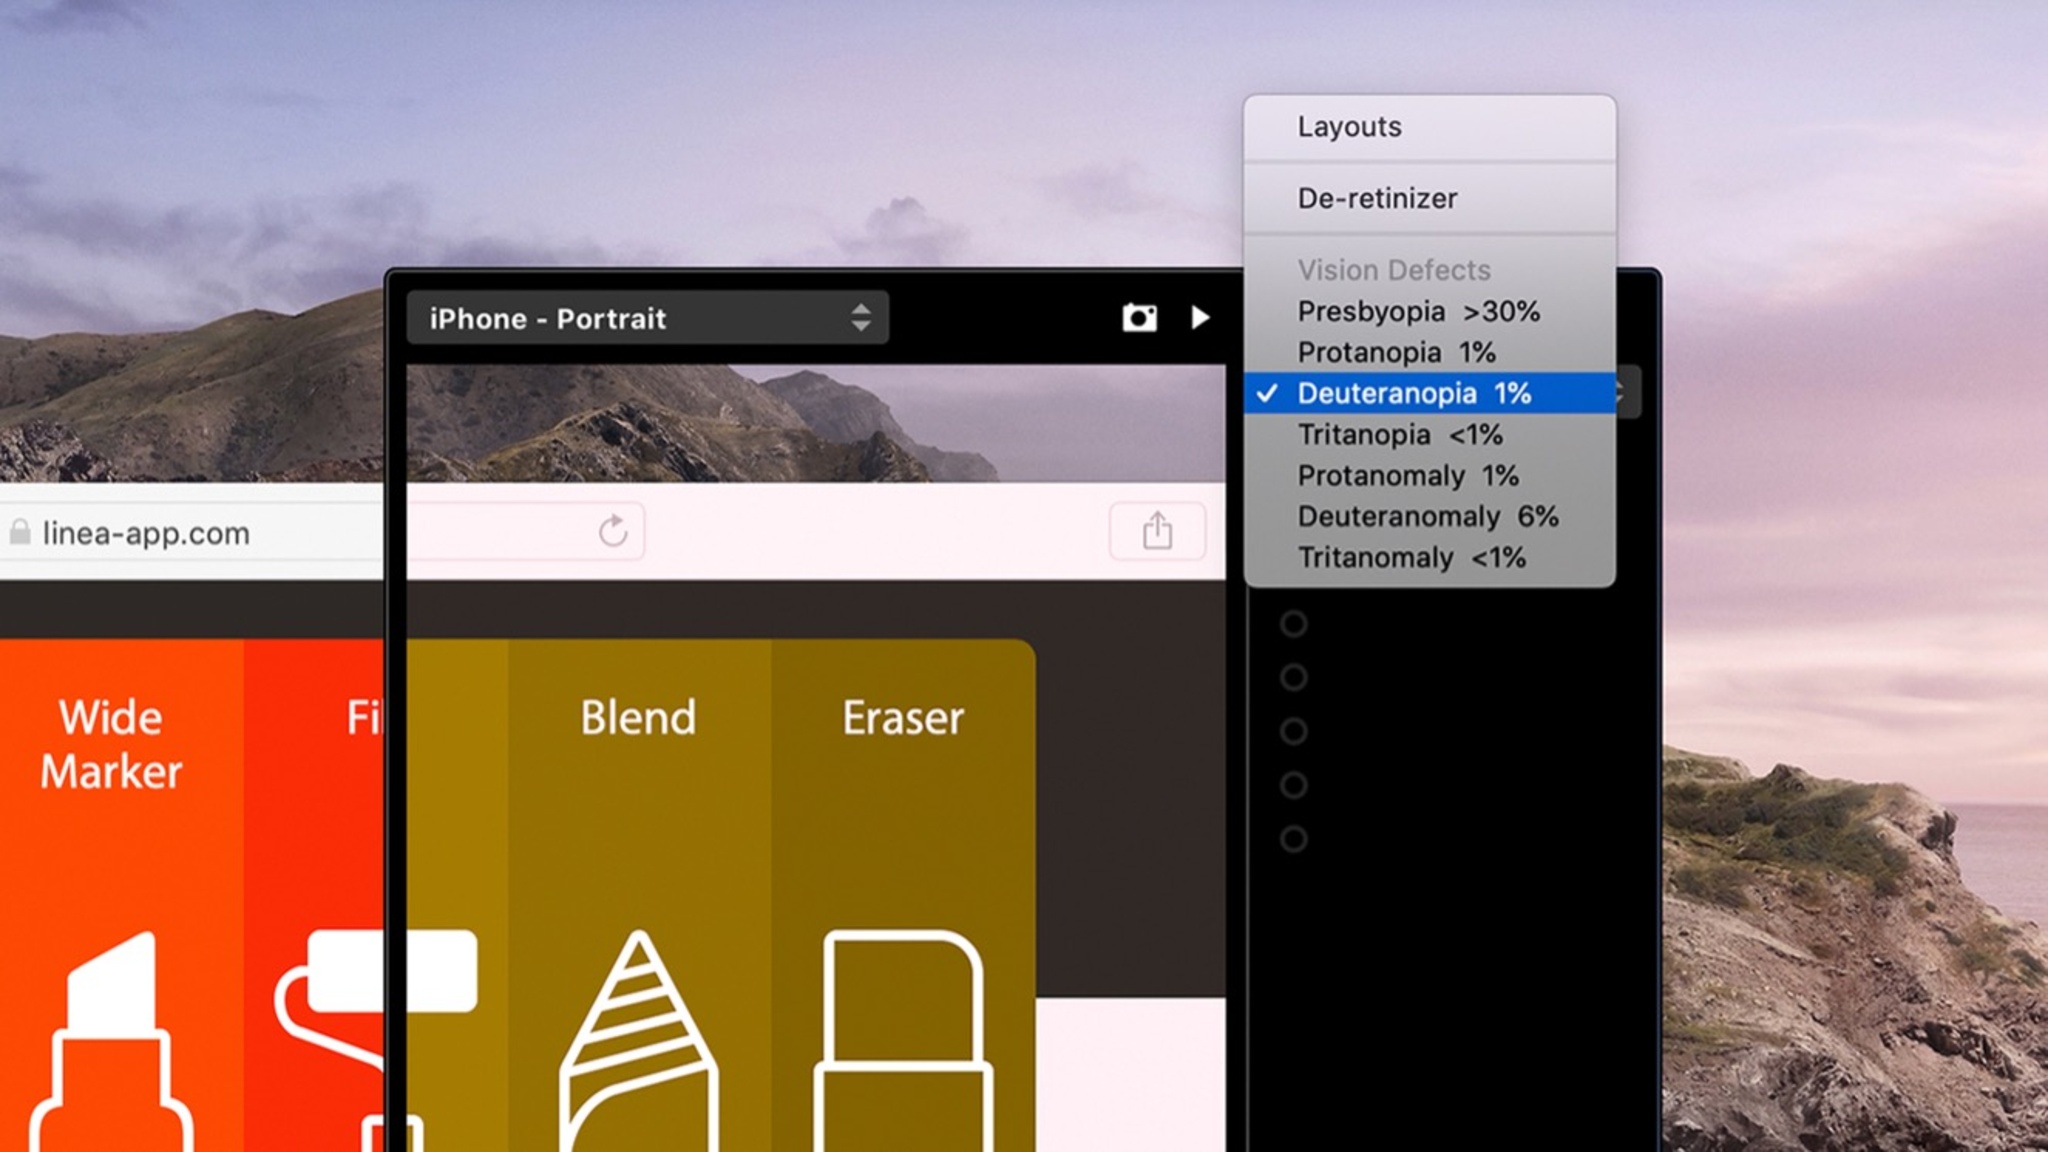Click the reload/refresh icon in browser
This screenshot has height=1152, width=2048.
click(610, 532)
